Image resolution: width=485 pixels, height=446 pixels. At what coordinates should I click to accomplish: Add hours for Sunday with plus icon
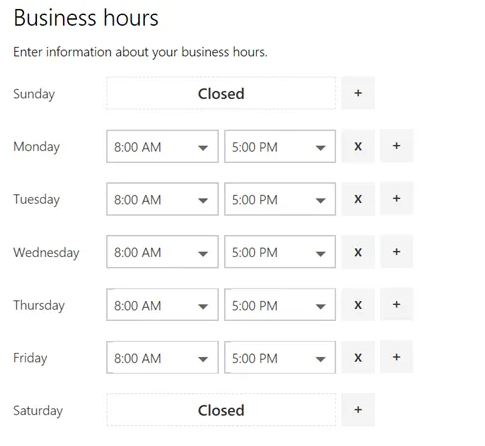(x=358, y=93)
